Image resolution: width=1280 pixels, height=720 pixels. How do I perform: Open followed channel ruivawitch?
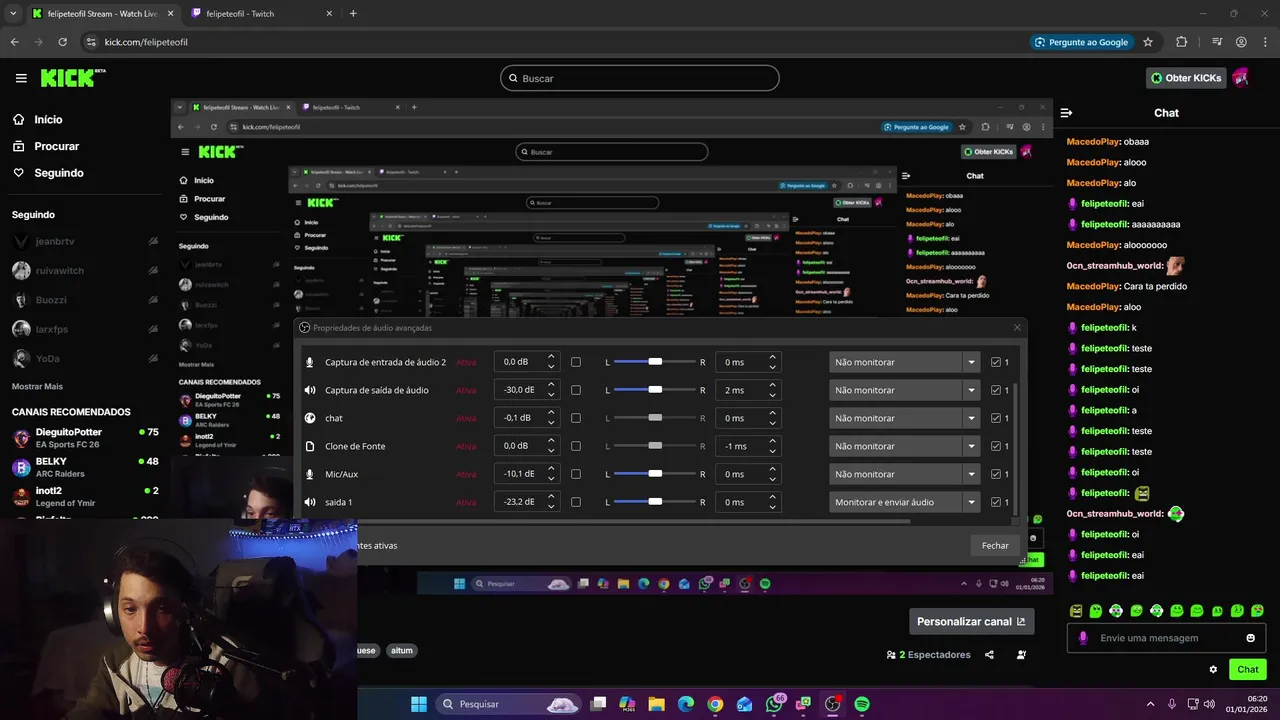click(85, 271)
